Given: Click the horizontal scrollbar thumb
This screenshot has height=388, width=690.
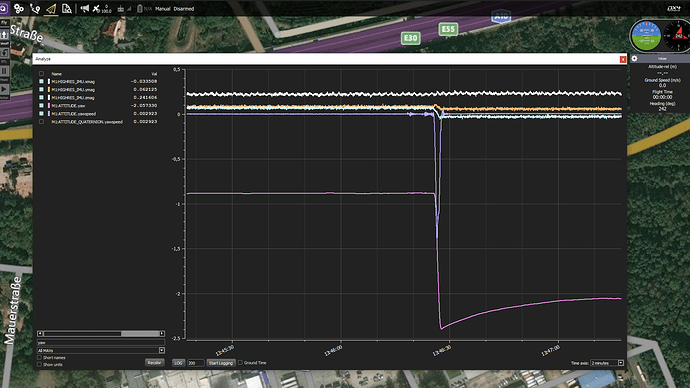Looking at the screenshot, I should [140, 333].
